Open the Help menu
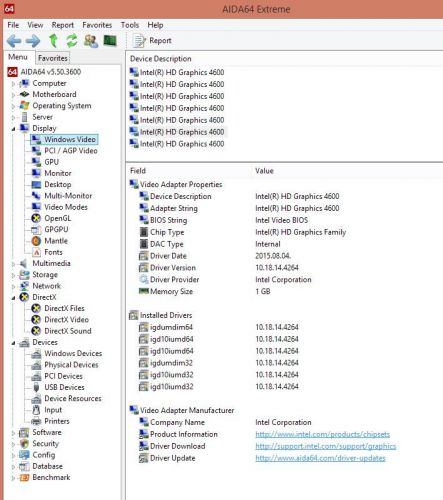443x500 pixels. tap(155, 25)
